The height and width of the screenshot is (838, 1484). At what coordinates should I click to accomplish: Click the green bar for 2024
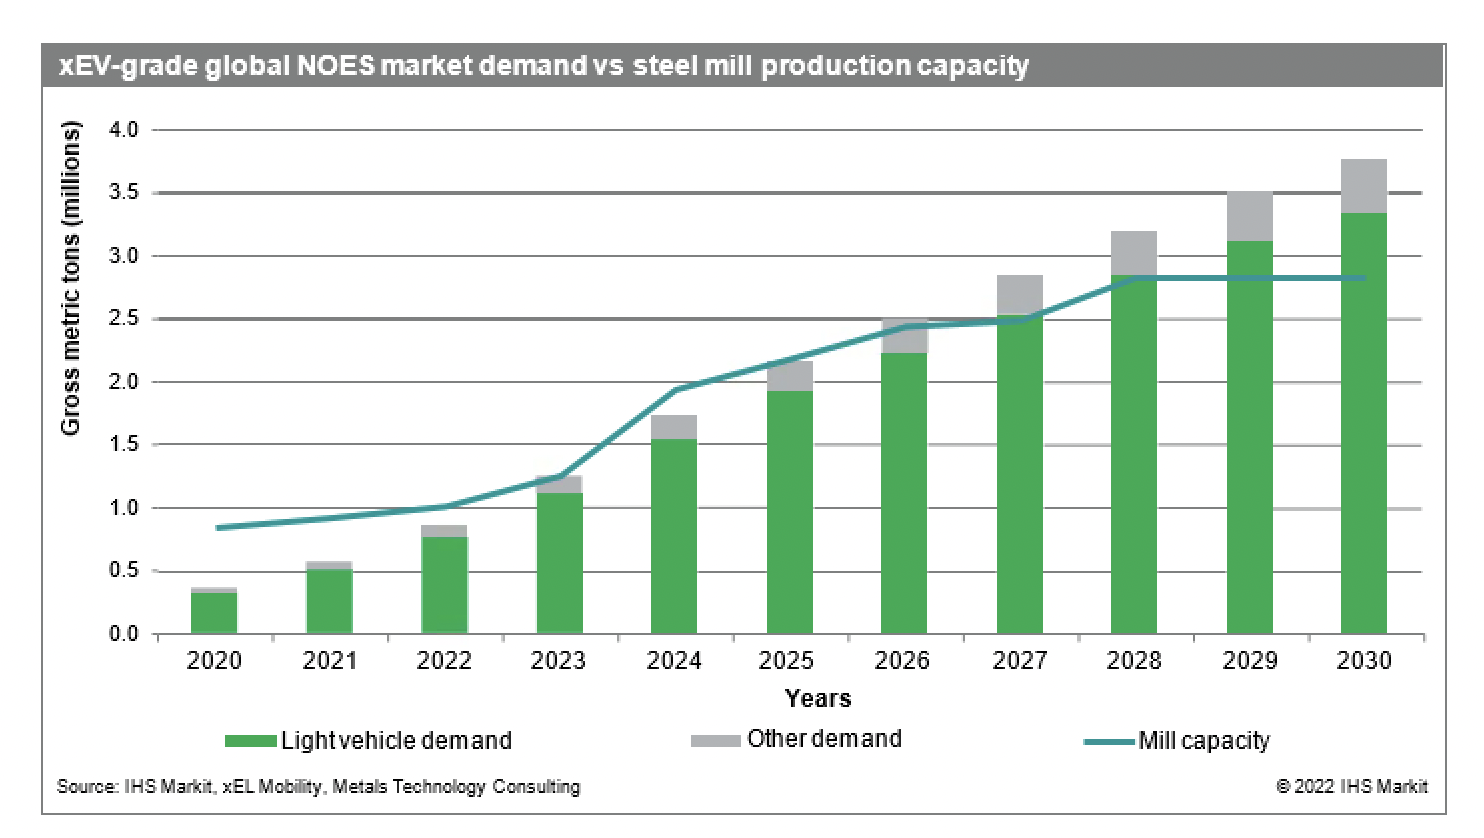pyautogui.click(x=674, y=536)
